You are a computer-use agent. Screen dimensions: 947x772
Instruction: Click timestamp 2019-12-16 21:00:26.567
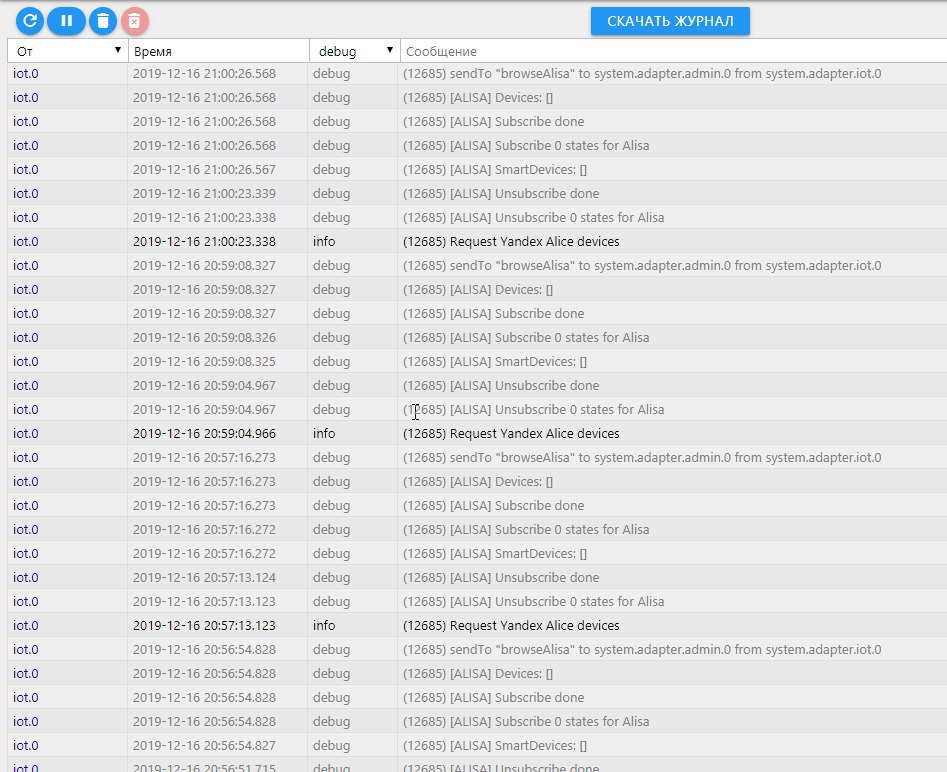tap(204, 170)
